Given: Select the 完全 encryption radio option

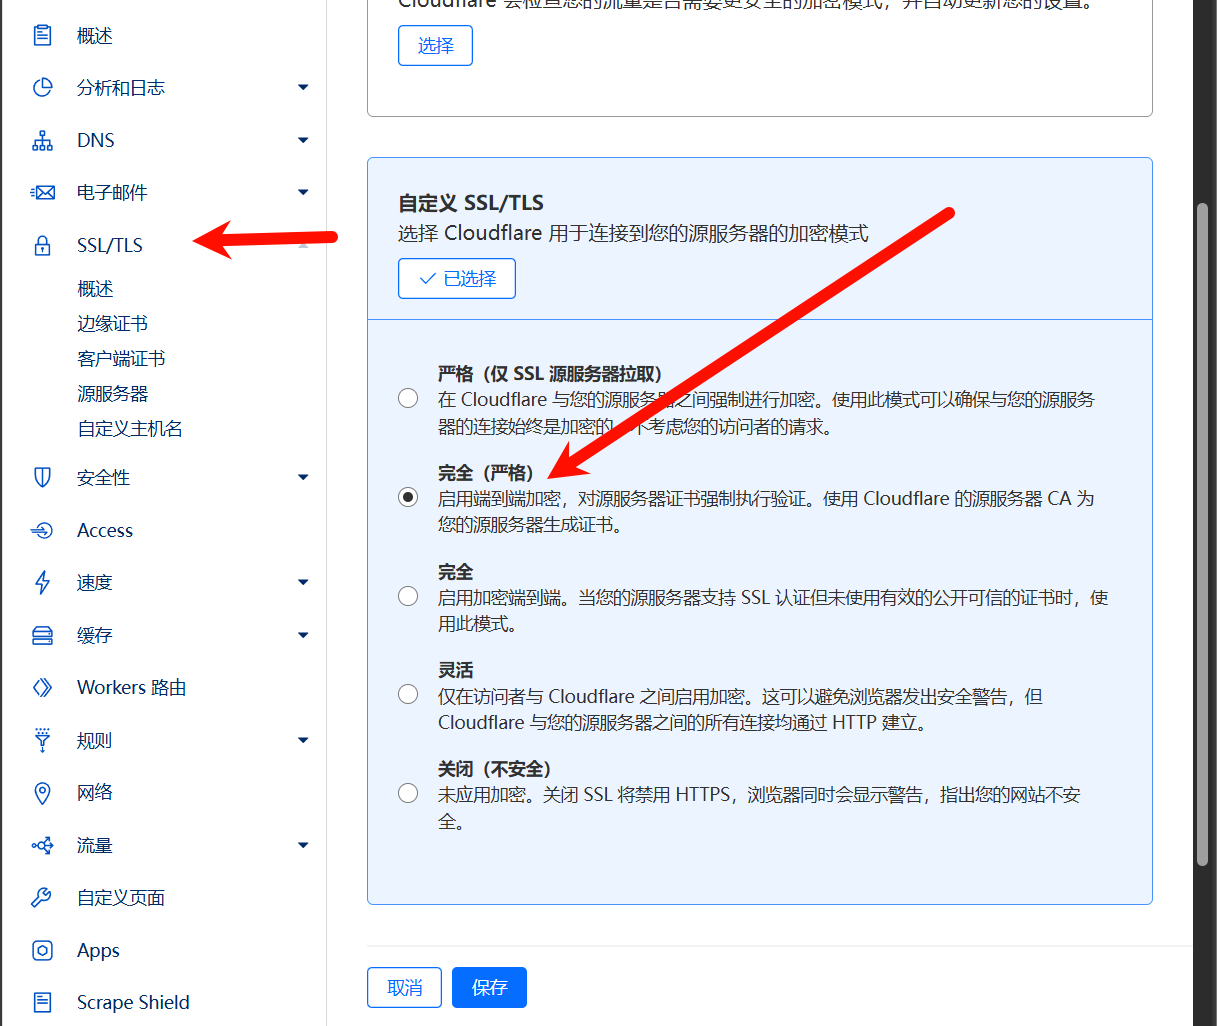Looking at the screenshot, I should click(408, 596).
